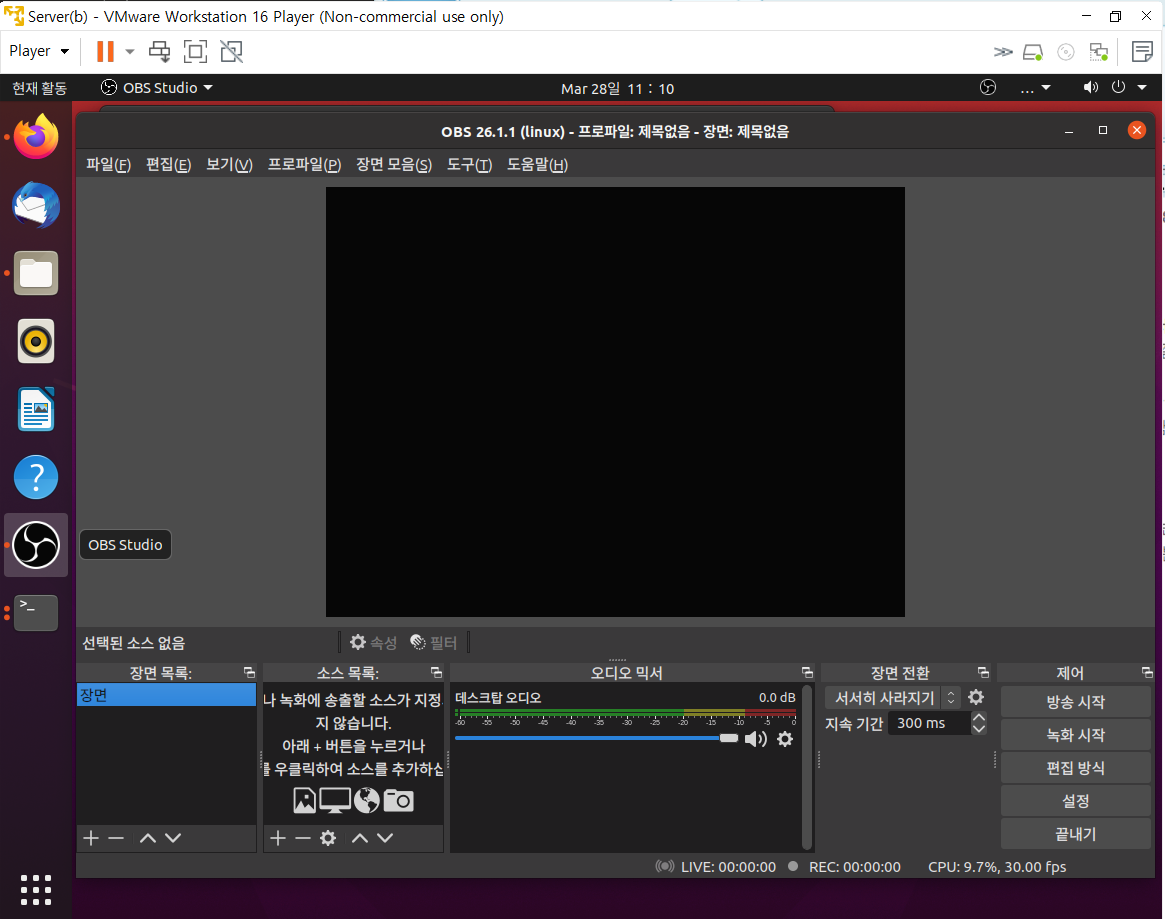
Task: Add a new scene with plus button
Action: 91,838
